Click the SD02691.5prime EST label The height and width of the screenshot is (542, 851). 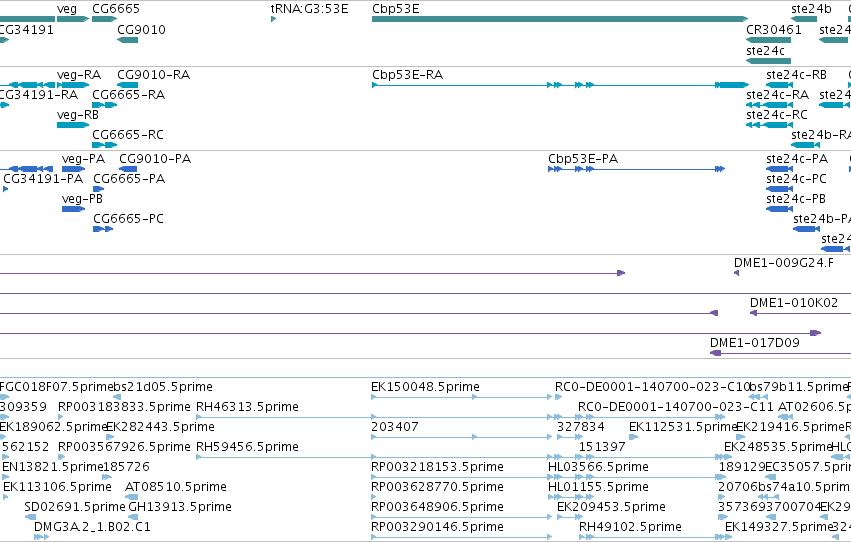[75, 506]
